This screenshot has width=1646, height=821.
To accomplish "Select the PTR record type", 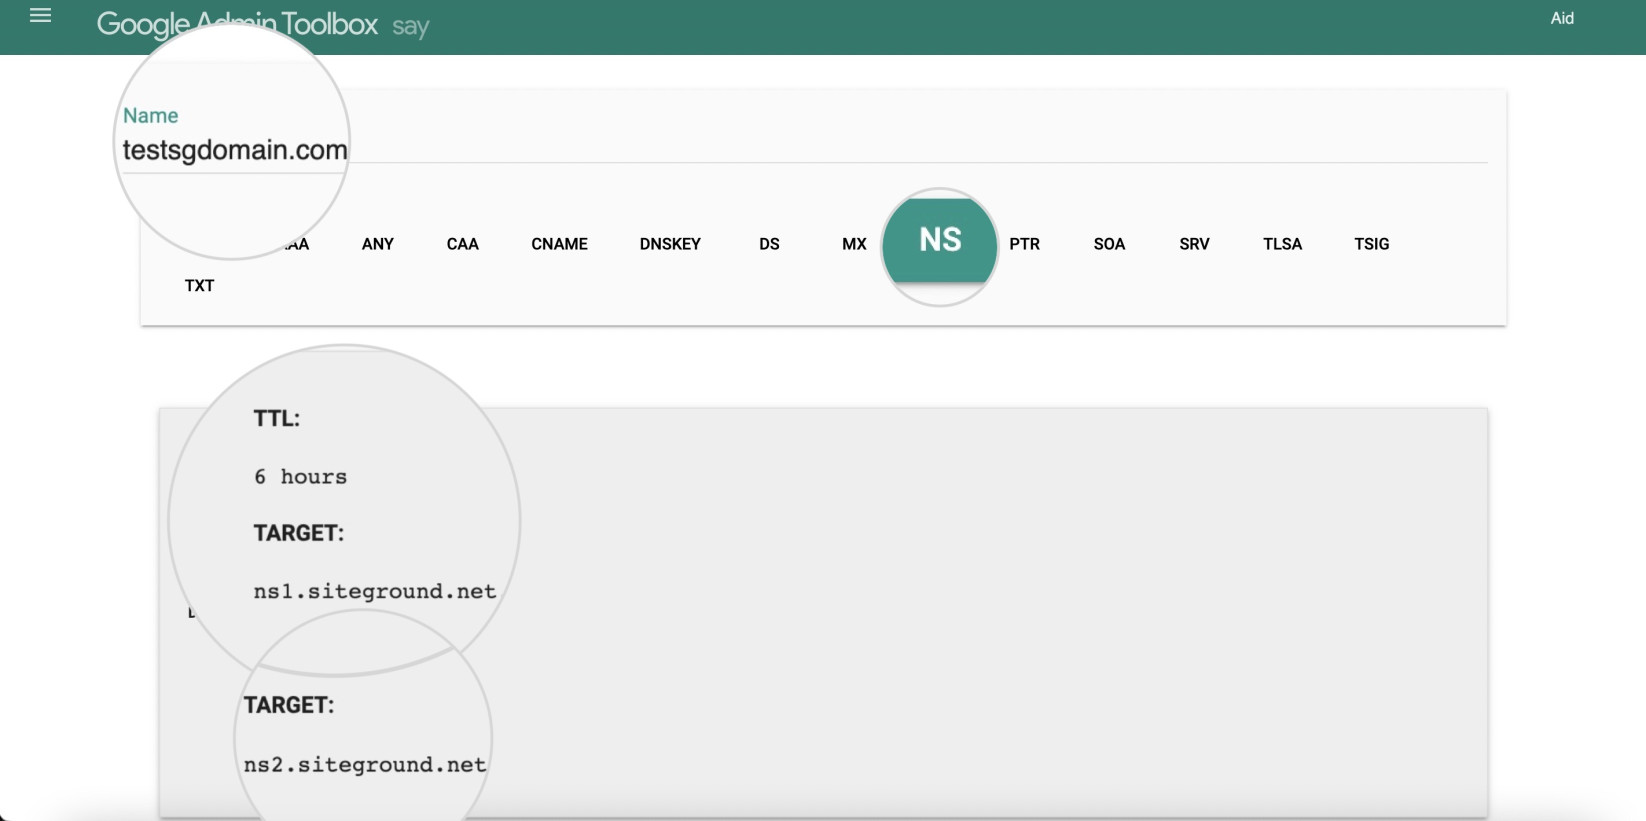I will 1024,244.
